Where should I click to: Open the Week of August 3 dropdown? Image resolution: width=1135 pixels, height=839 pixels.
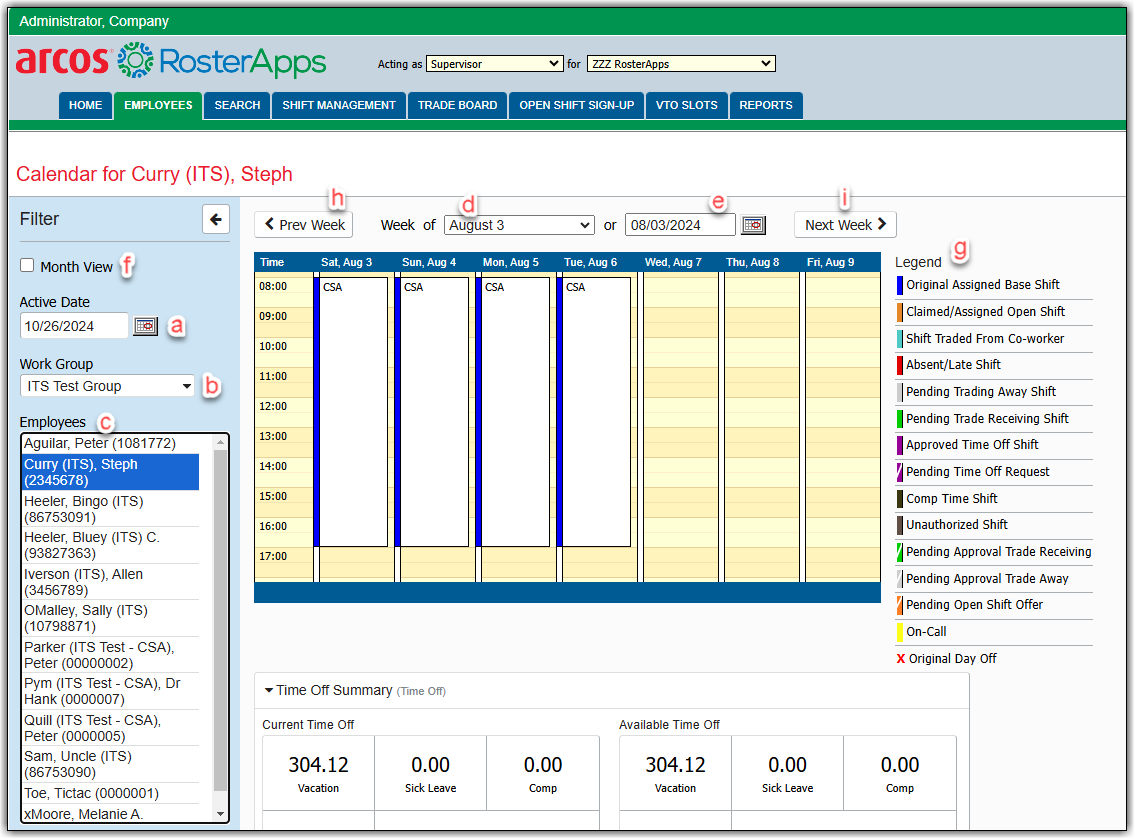pos(519,225)
